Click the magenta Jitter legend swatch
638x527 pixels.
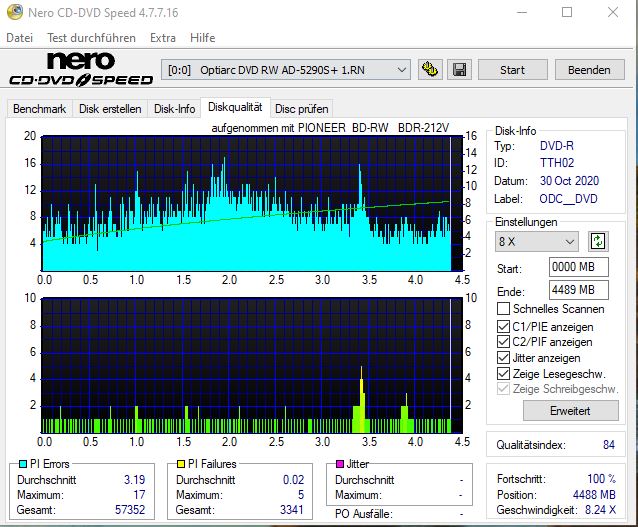pyautogui.click(x=340, y=465)
